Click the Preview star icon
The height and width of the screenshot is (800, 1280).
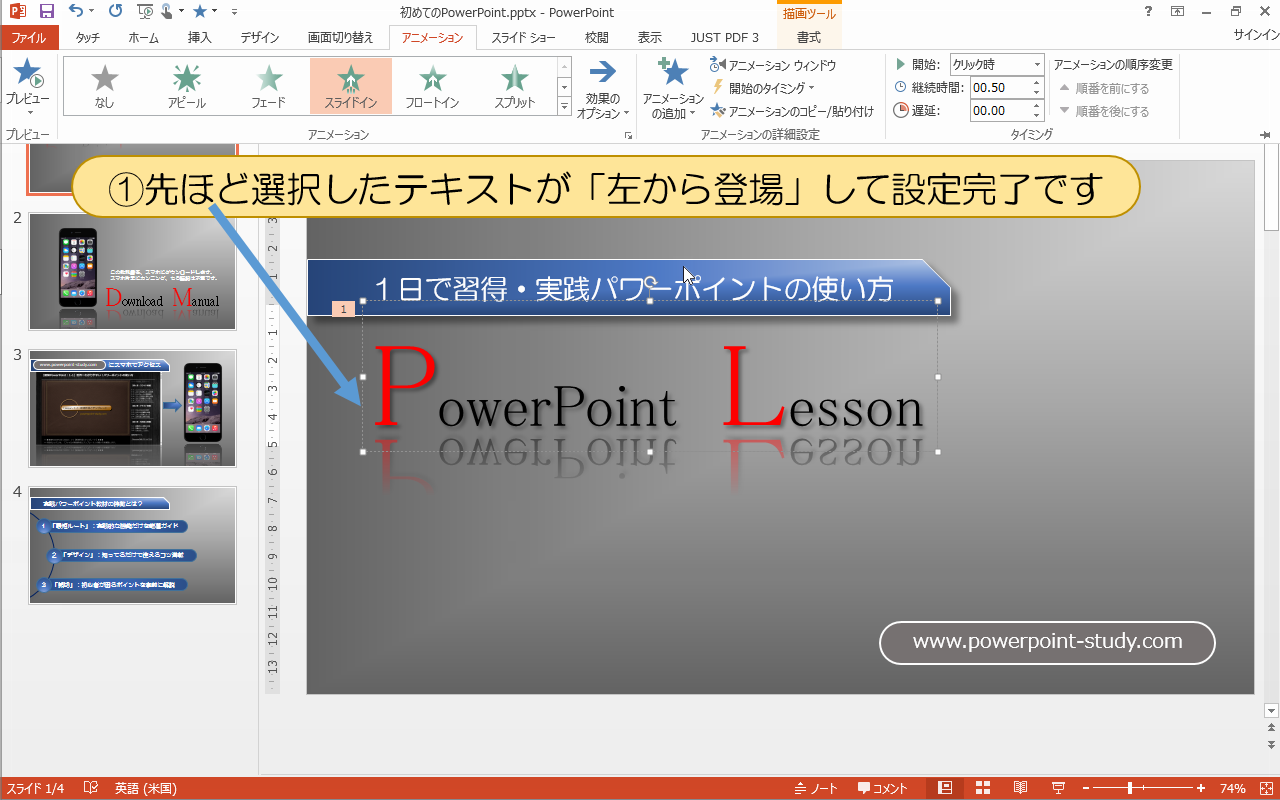[x=27, y=75]
